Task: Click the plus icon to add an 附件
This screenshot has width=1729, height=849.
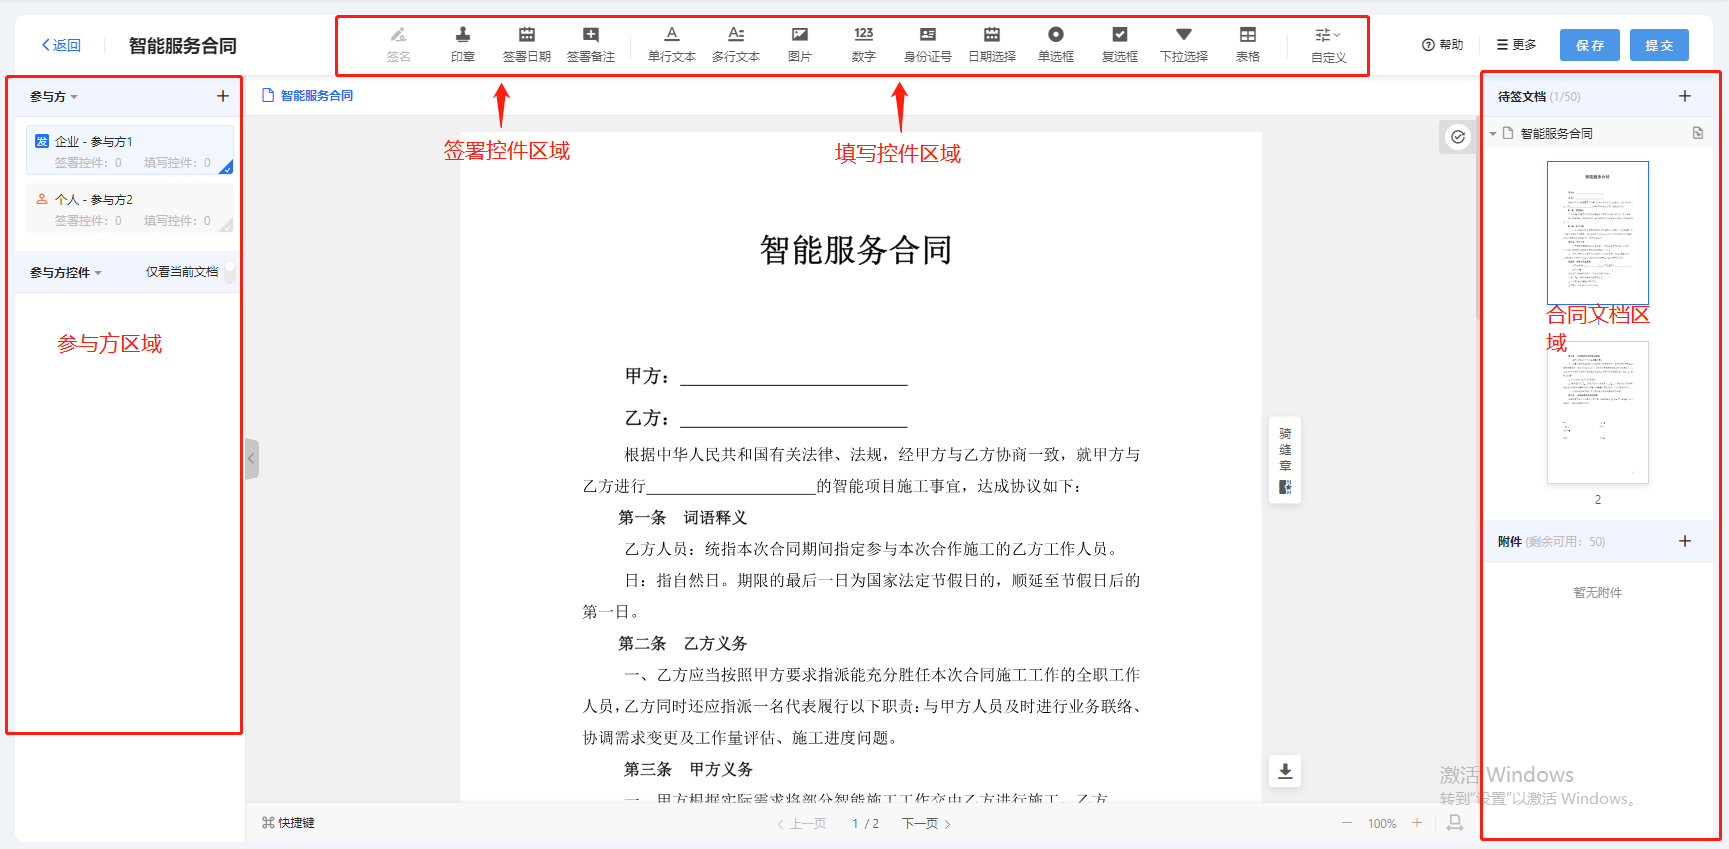Action: pos(1685,541)
